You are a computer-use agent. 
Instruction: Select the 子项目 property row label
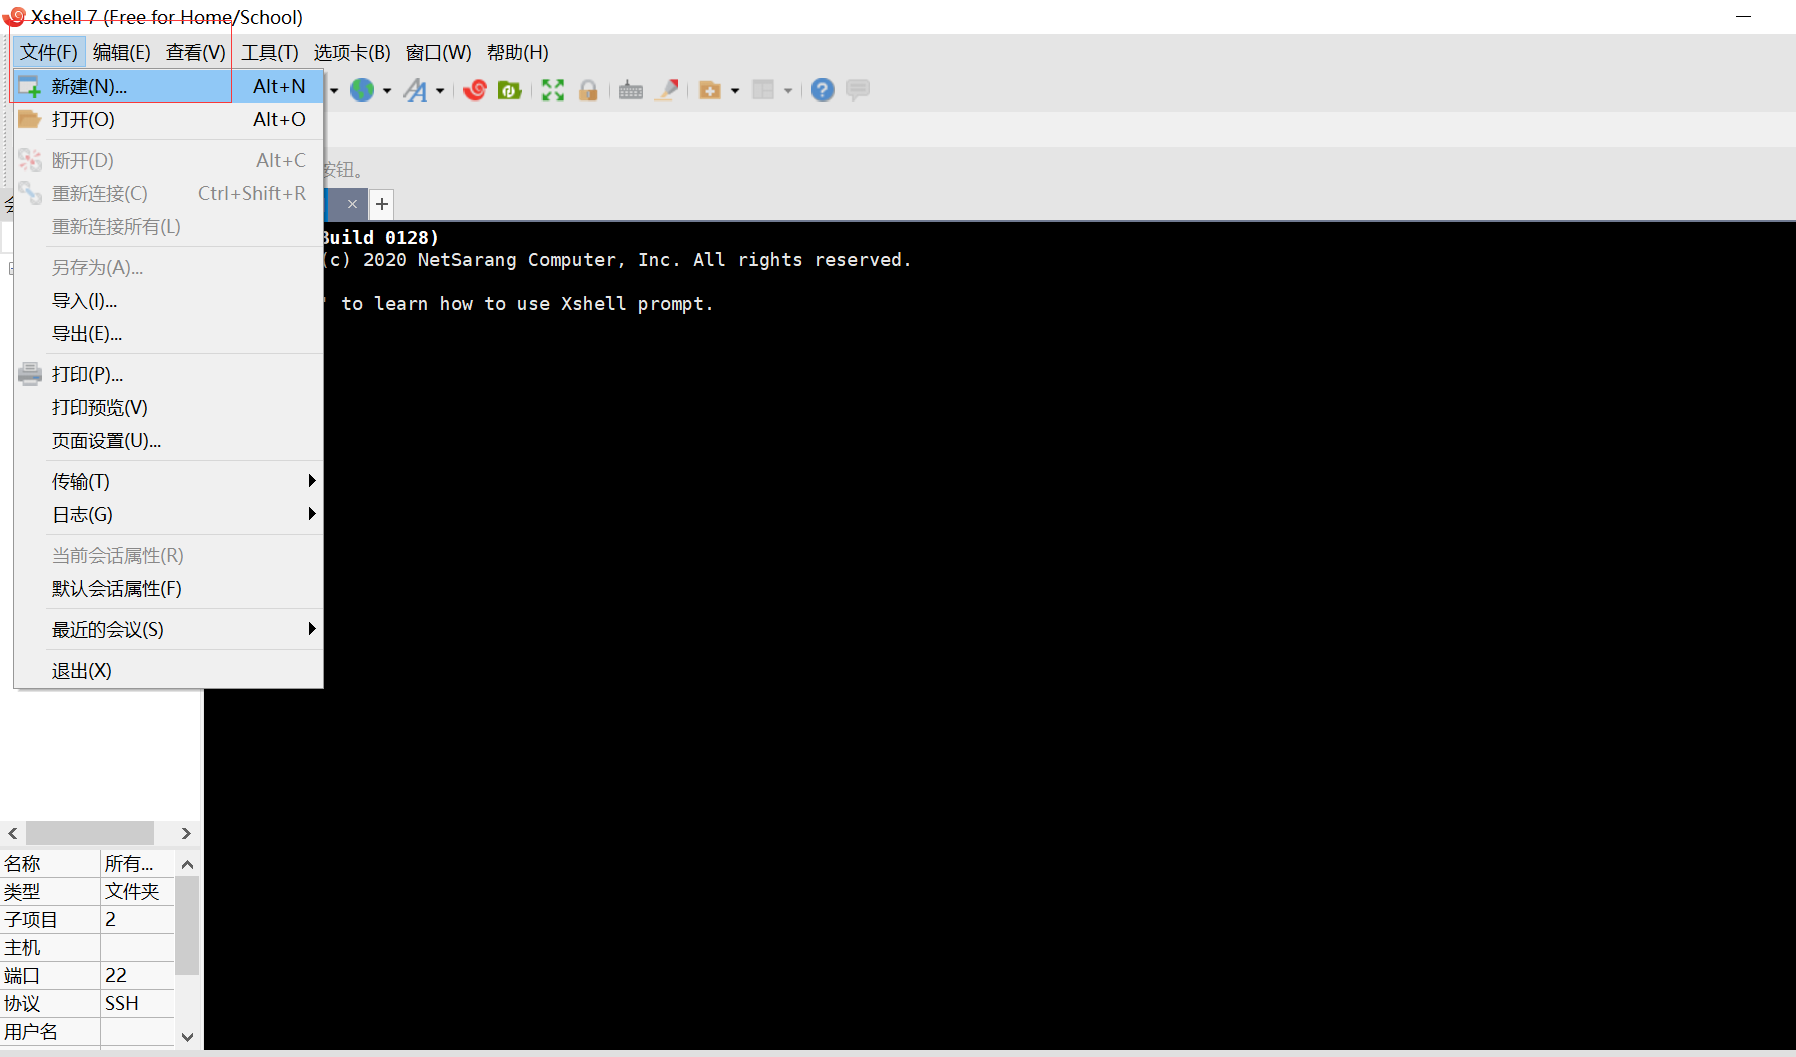[x=50, y=919]
